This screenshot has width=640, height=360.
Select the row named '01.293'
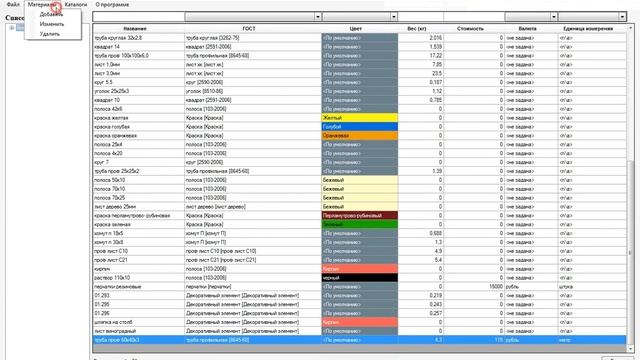point(360,296)
